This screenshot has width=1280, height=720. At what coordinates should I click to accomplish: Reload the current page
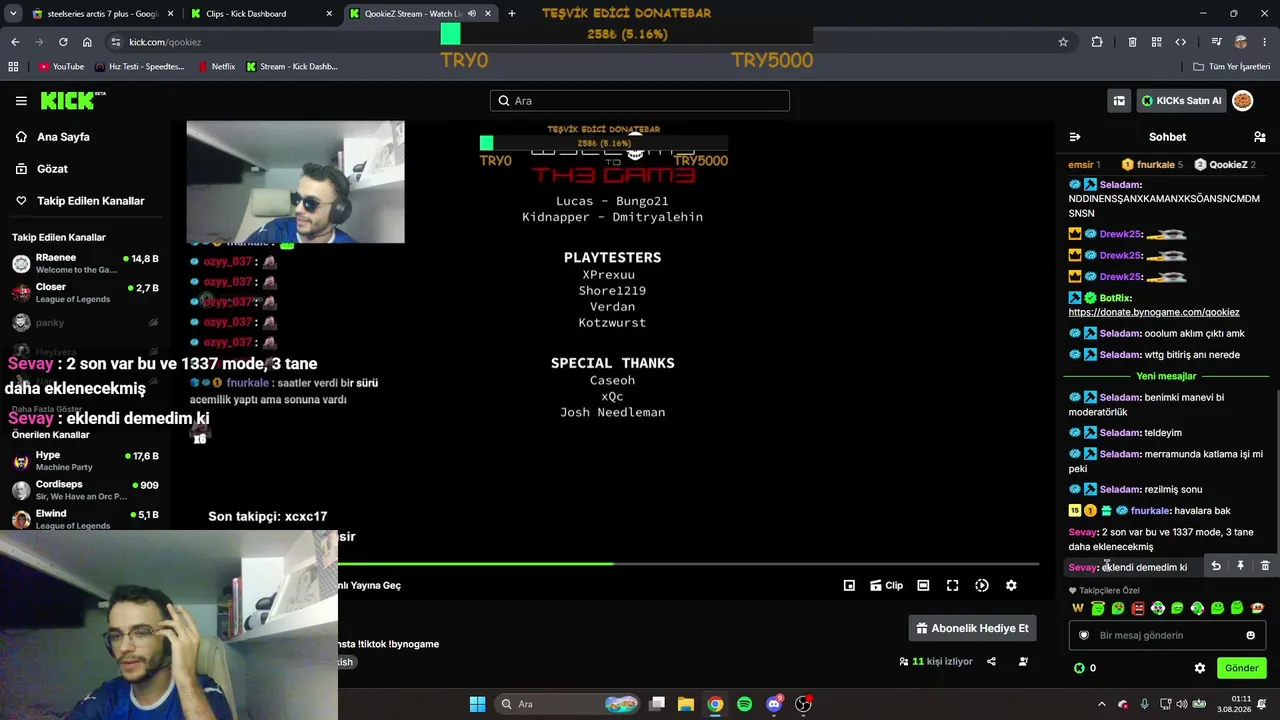point(63,42)
